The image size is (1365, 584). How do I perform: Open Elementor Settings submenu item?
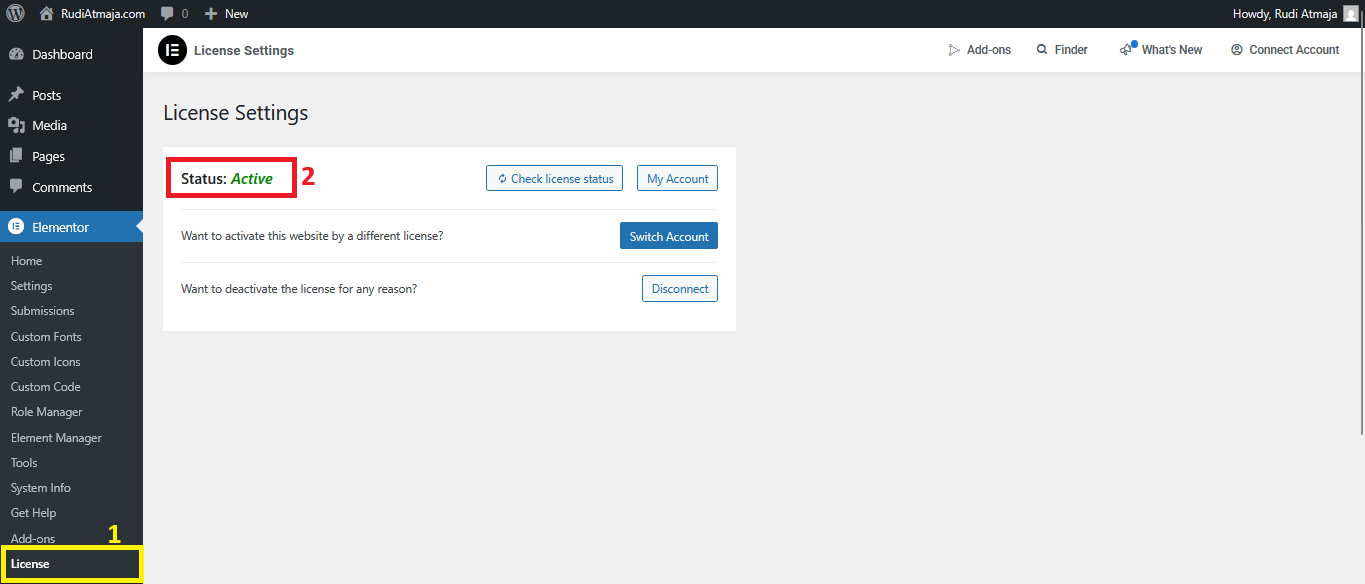[31, 286]
